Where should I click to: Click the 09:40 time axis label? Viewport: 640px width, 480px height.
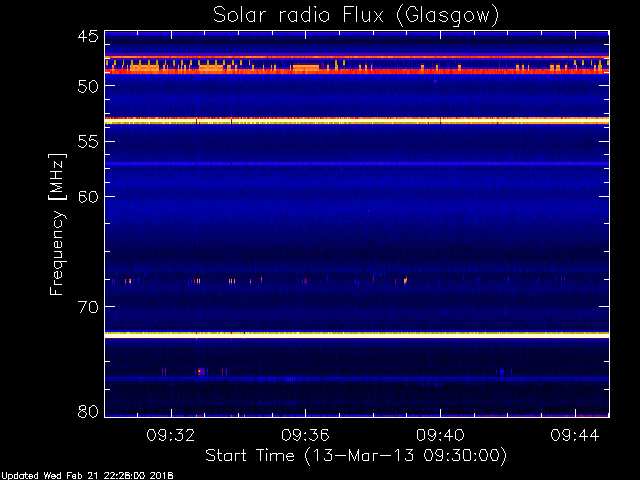click(x=440, y=435)
